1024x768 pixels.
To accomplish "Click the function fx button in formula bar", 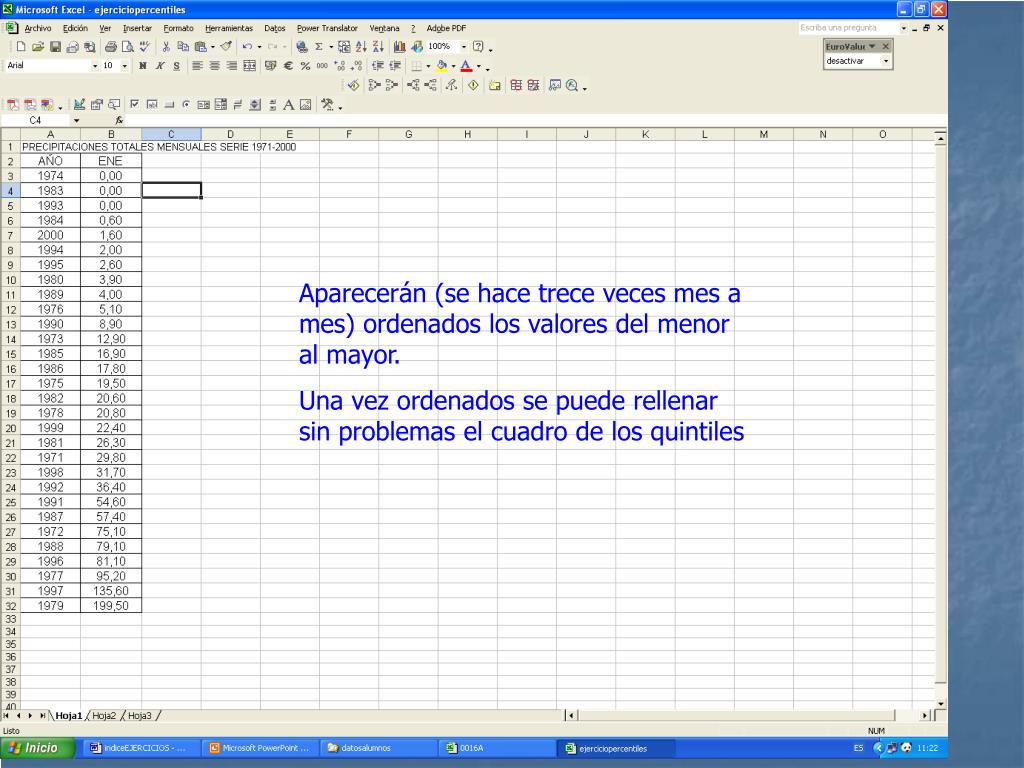I will point(119,120).
